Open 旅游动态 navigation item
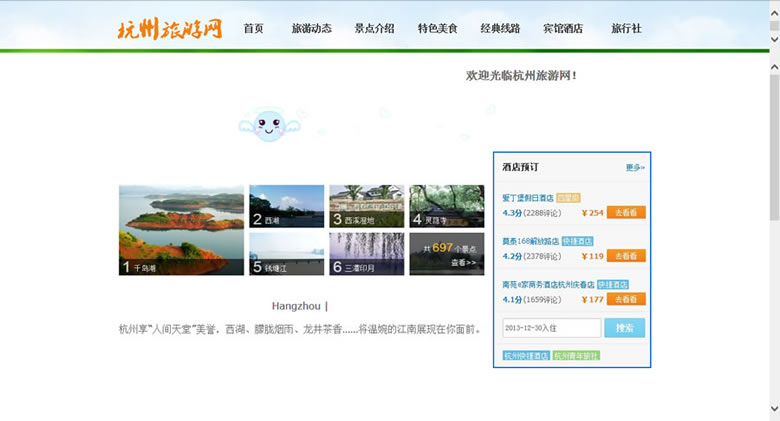Viewport: 780px width, 421px height. pyautogui.click(x=311, y=29)
